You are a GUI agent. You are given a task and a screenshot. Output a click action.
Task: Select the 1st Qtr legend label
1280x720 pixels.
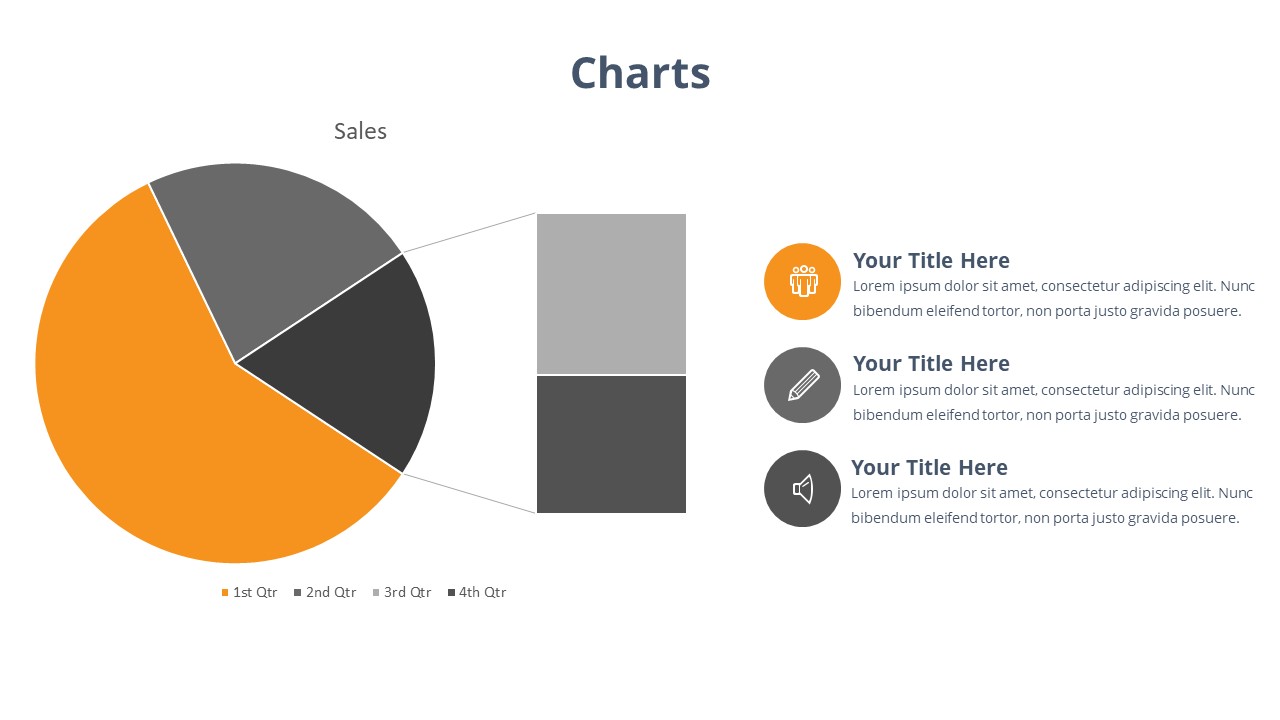tap(255, 592)
